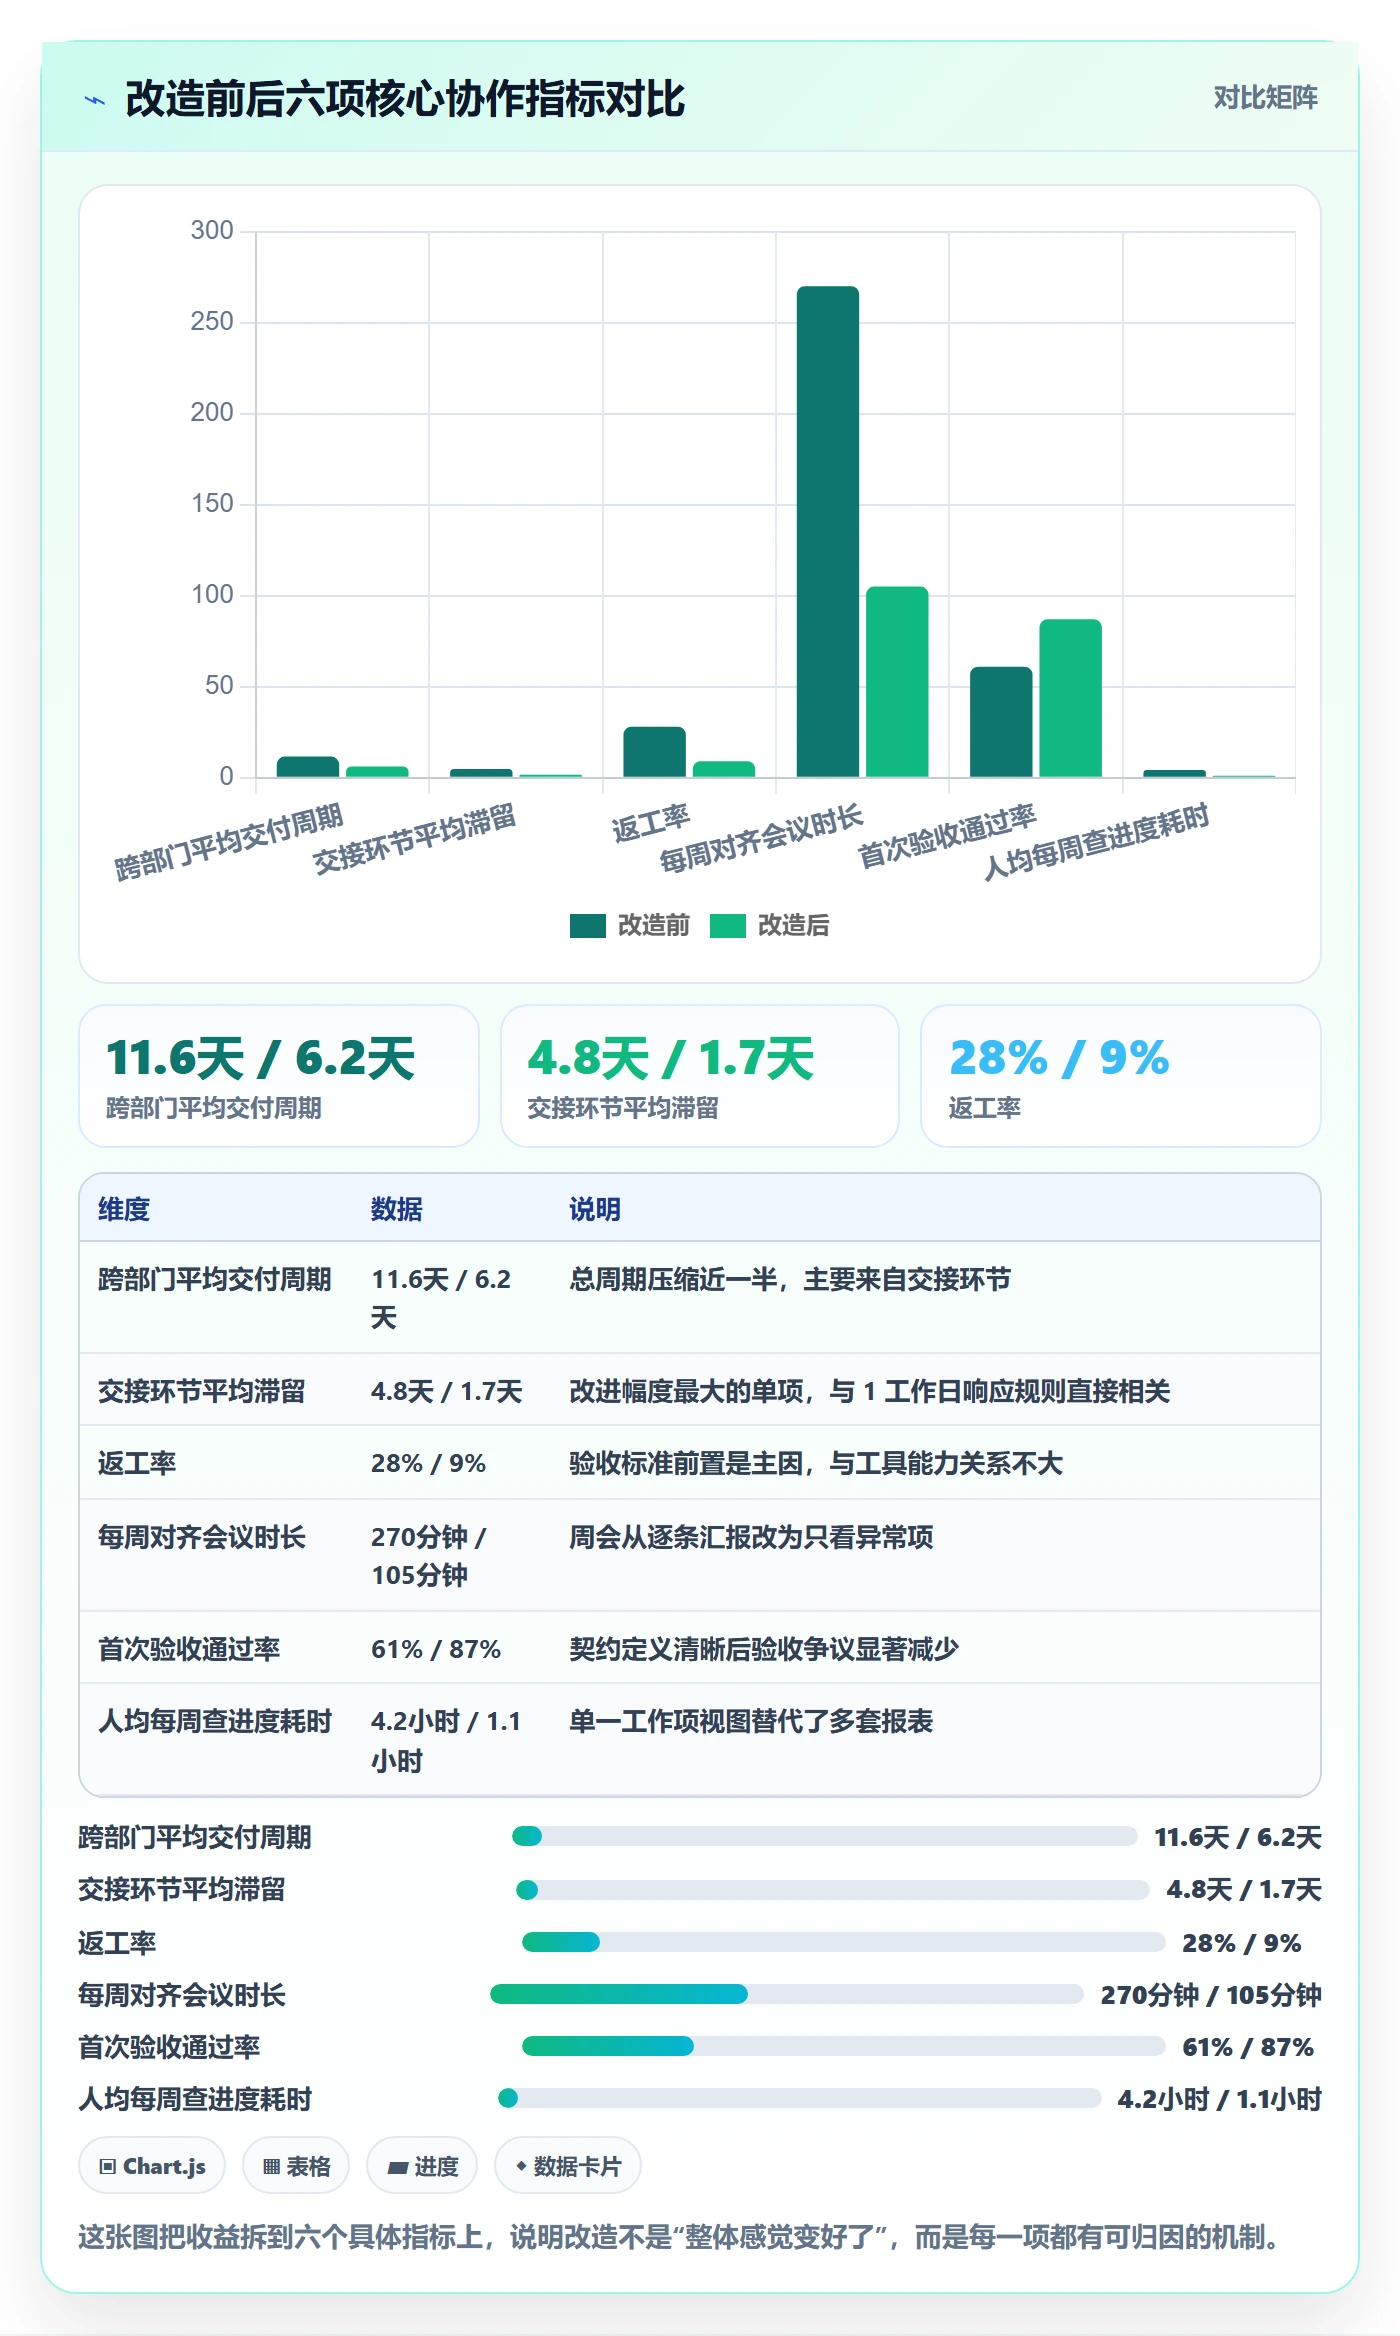Click the table cell 4.2小时 / 1.1小时
This screenshot has height=2336, width=1400.
[x=446, y=1741]
